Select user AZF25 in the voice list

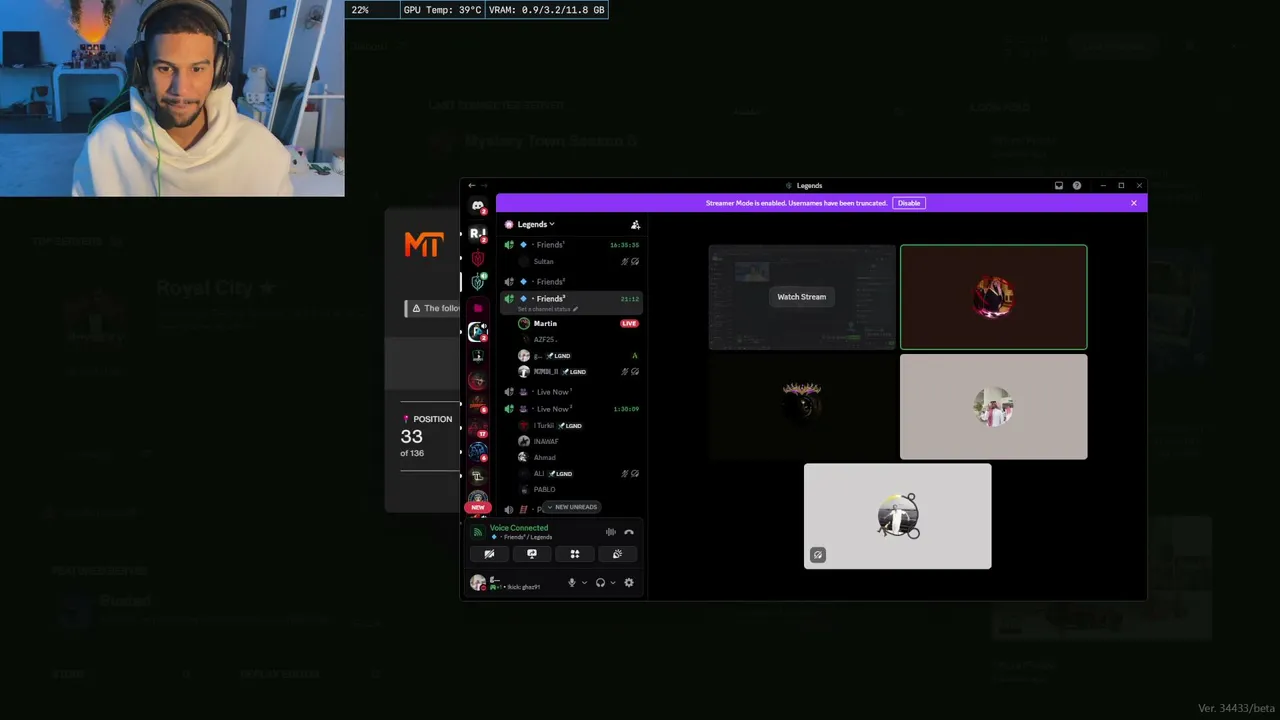tap(544, 340)
